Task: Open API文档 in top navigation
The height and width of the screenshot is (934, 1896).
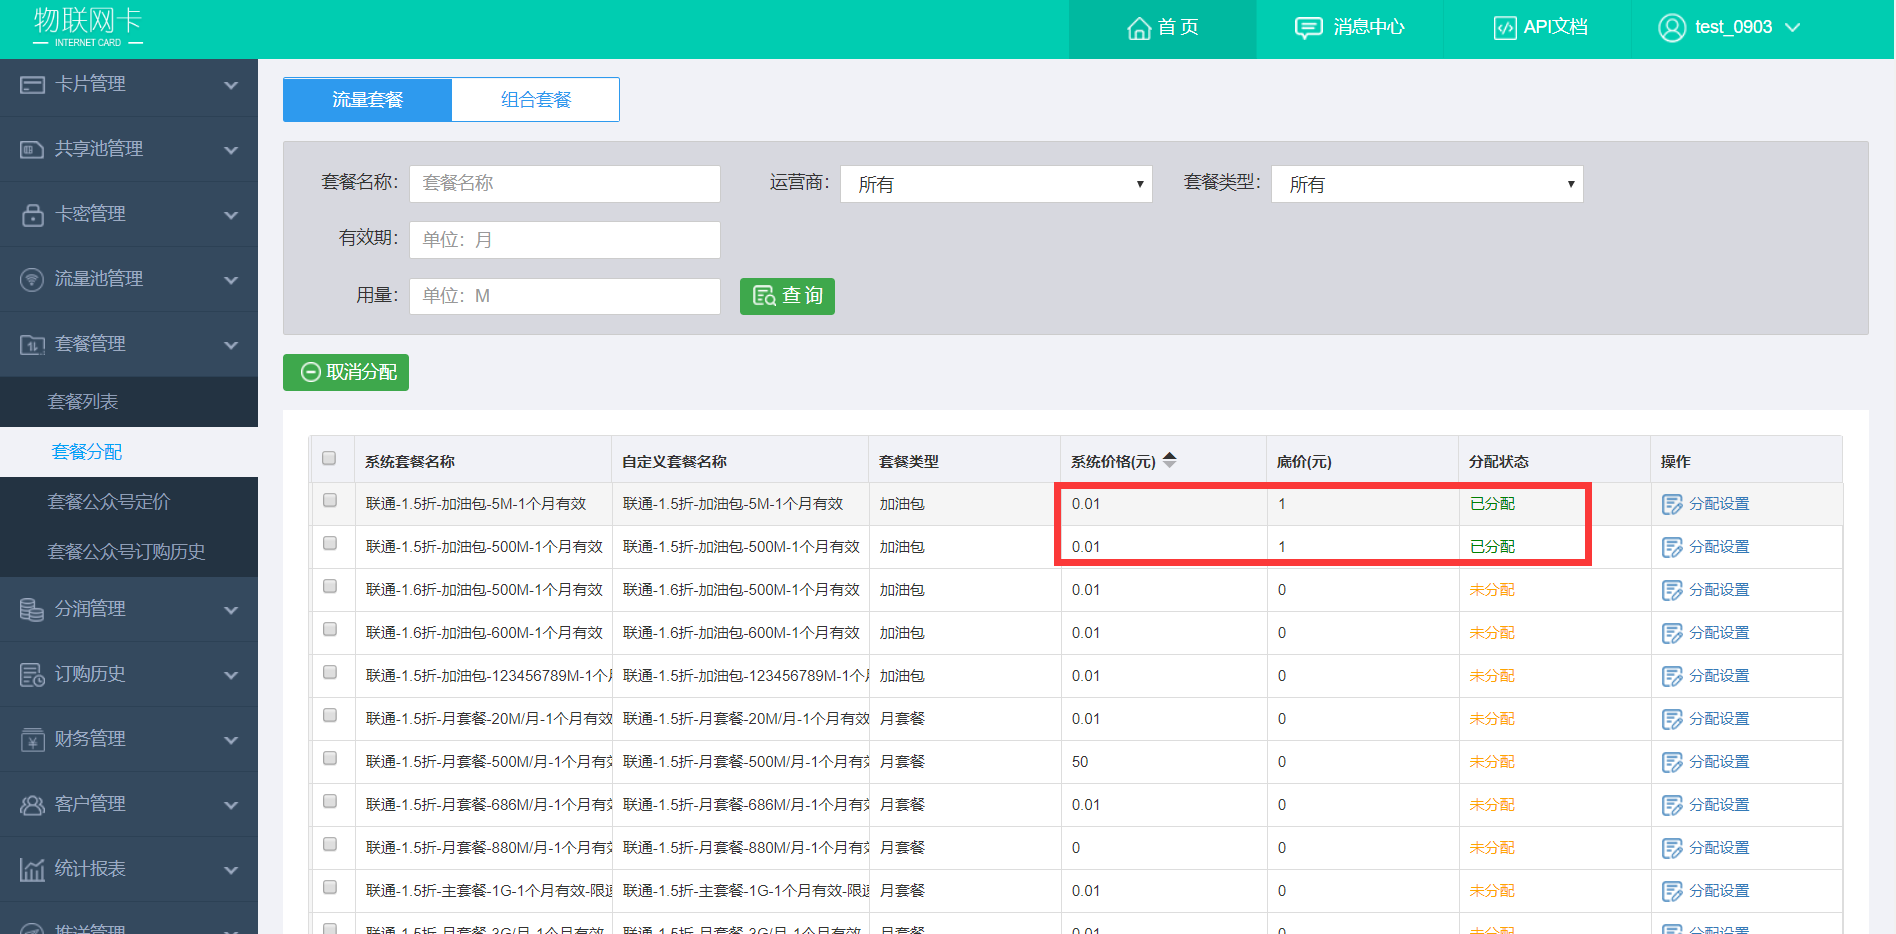Action: point(1540,28)
